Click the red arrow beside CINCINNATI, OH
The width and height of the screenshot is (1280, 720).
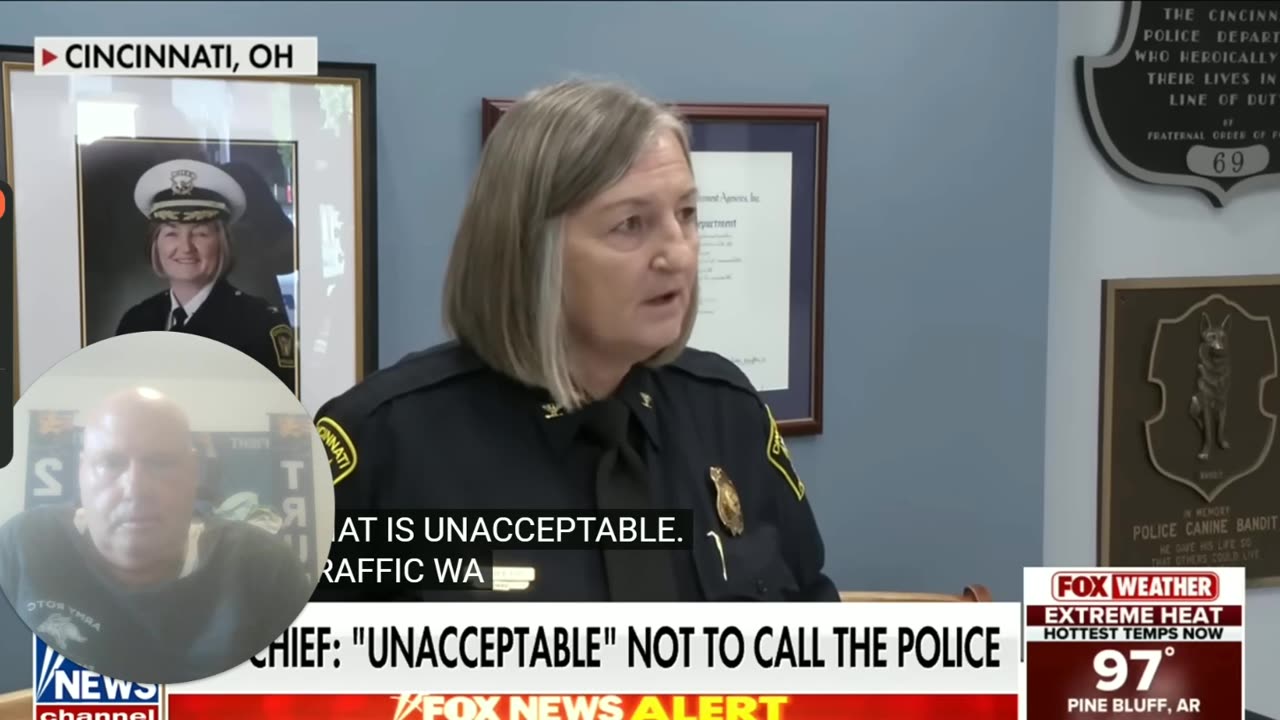49,57
